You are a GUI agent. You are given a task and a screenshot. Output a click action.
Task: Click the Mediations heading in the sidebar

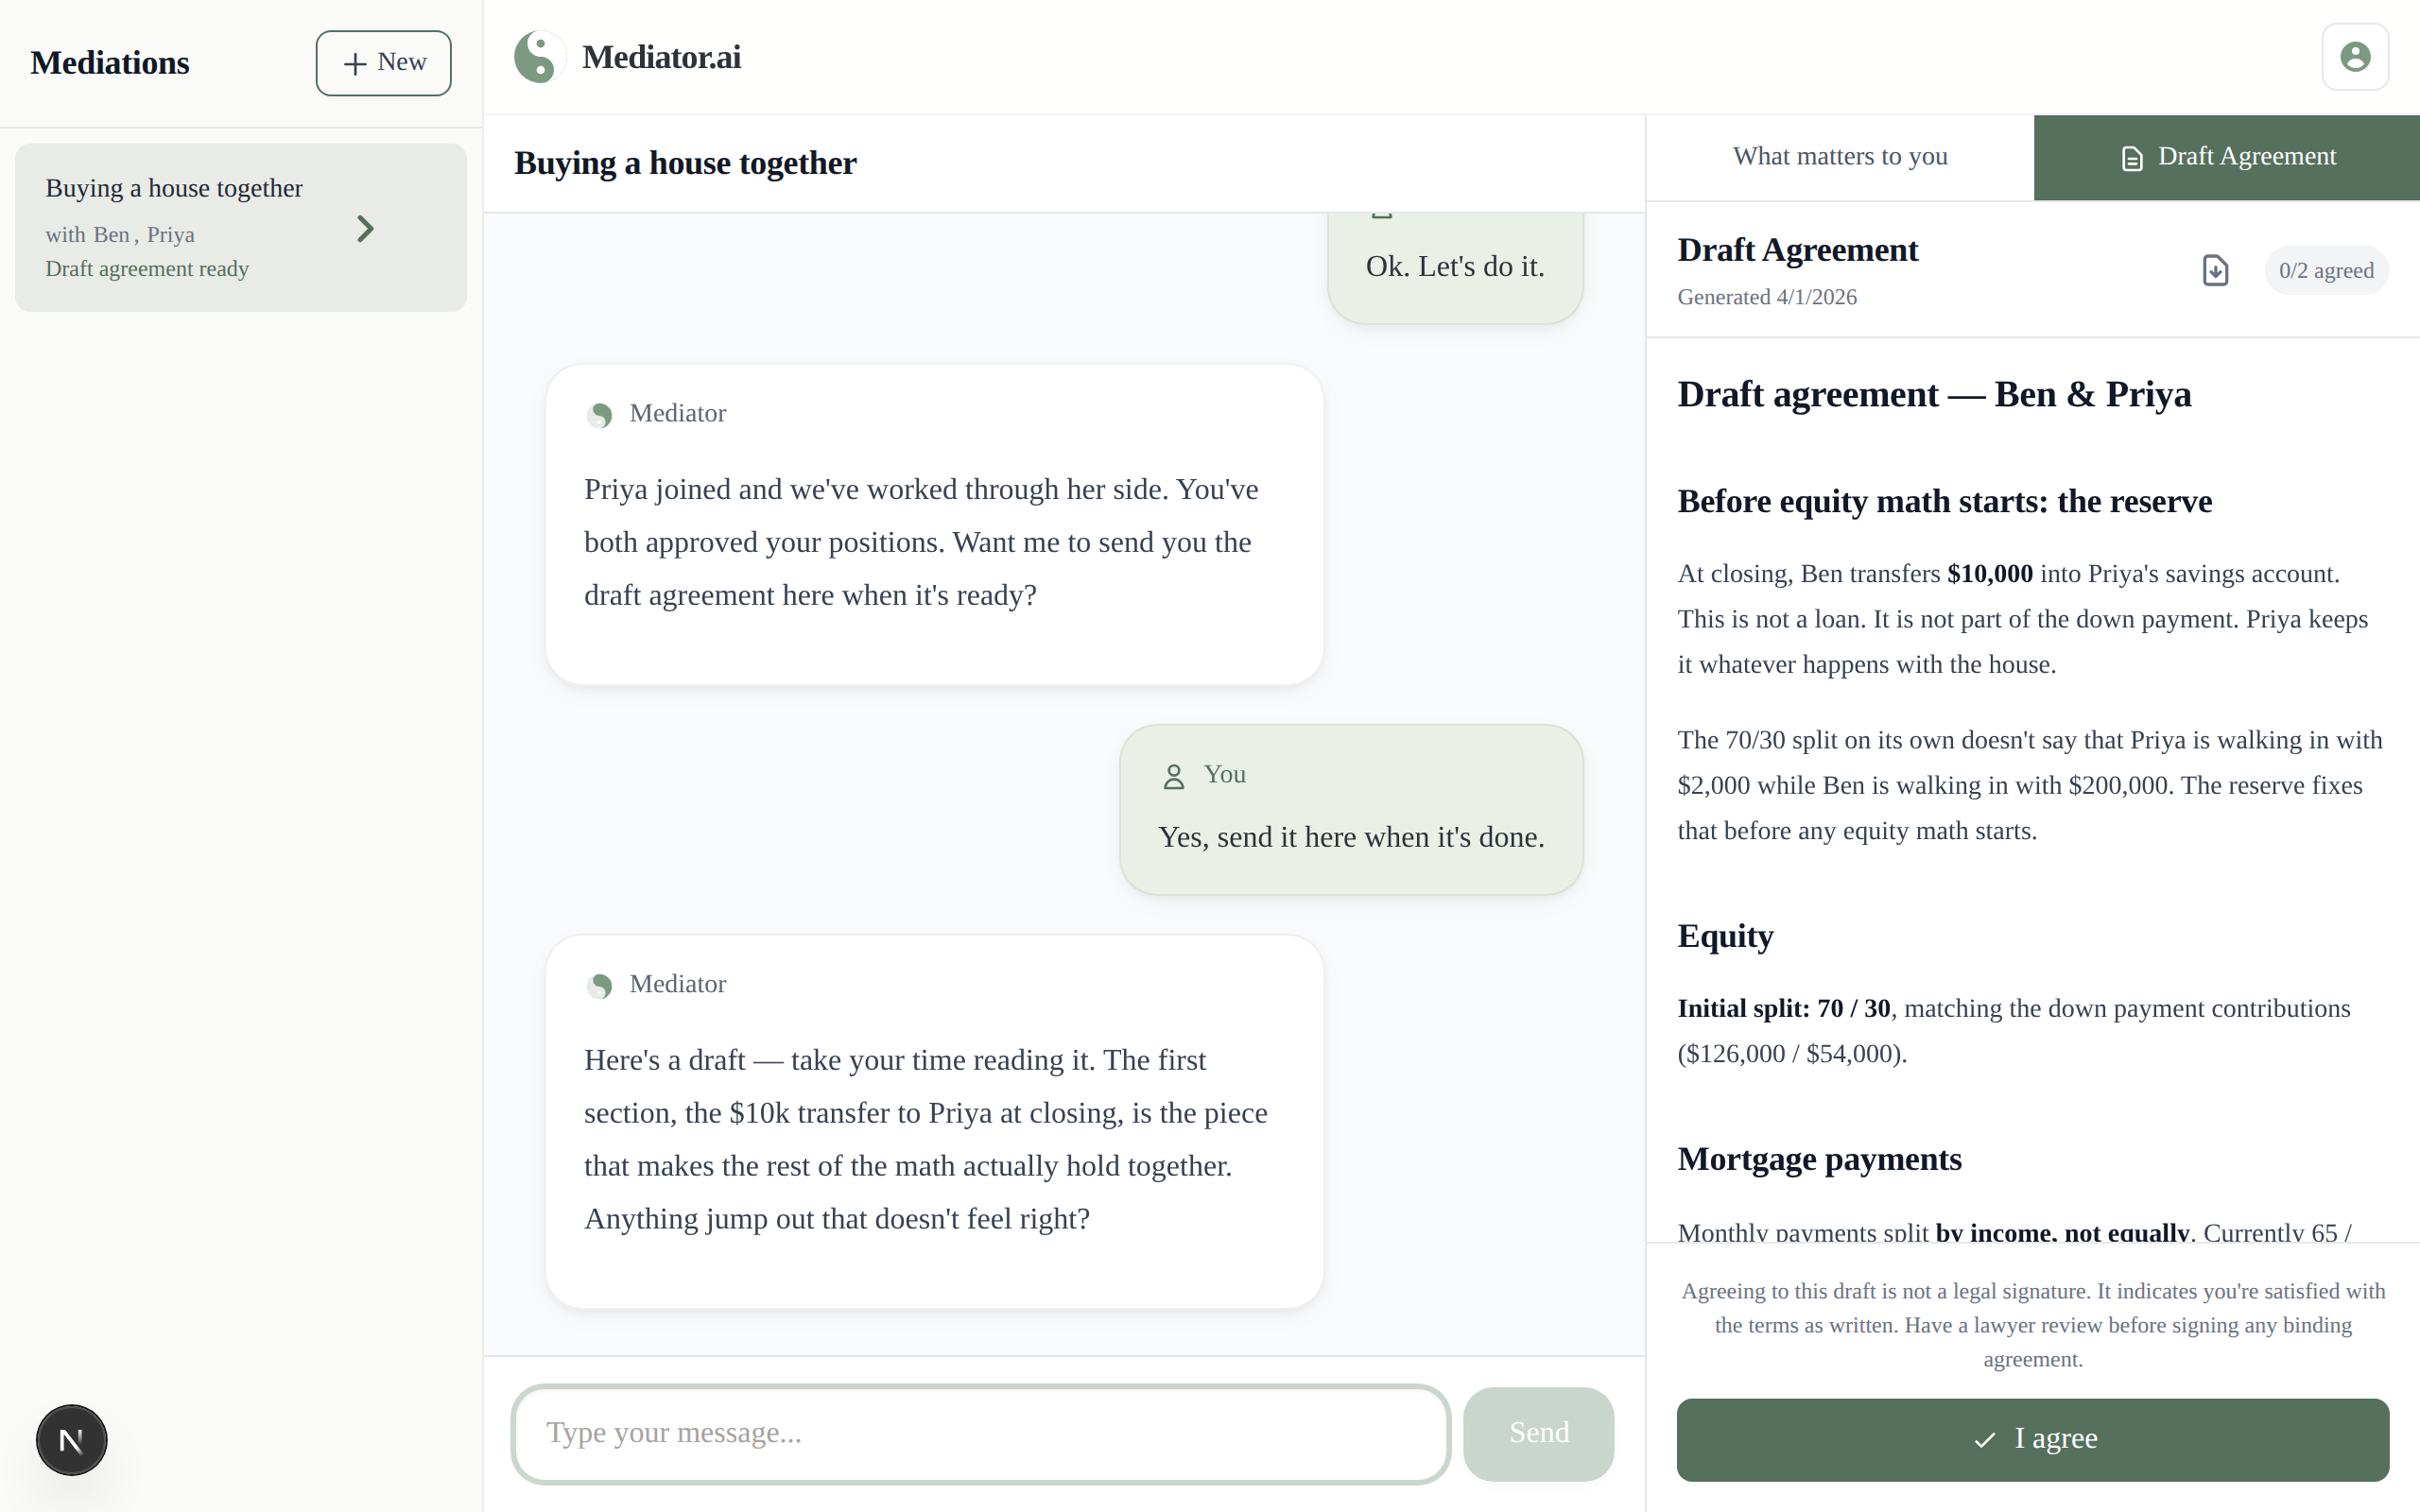coord(110,62)
